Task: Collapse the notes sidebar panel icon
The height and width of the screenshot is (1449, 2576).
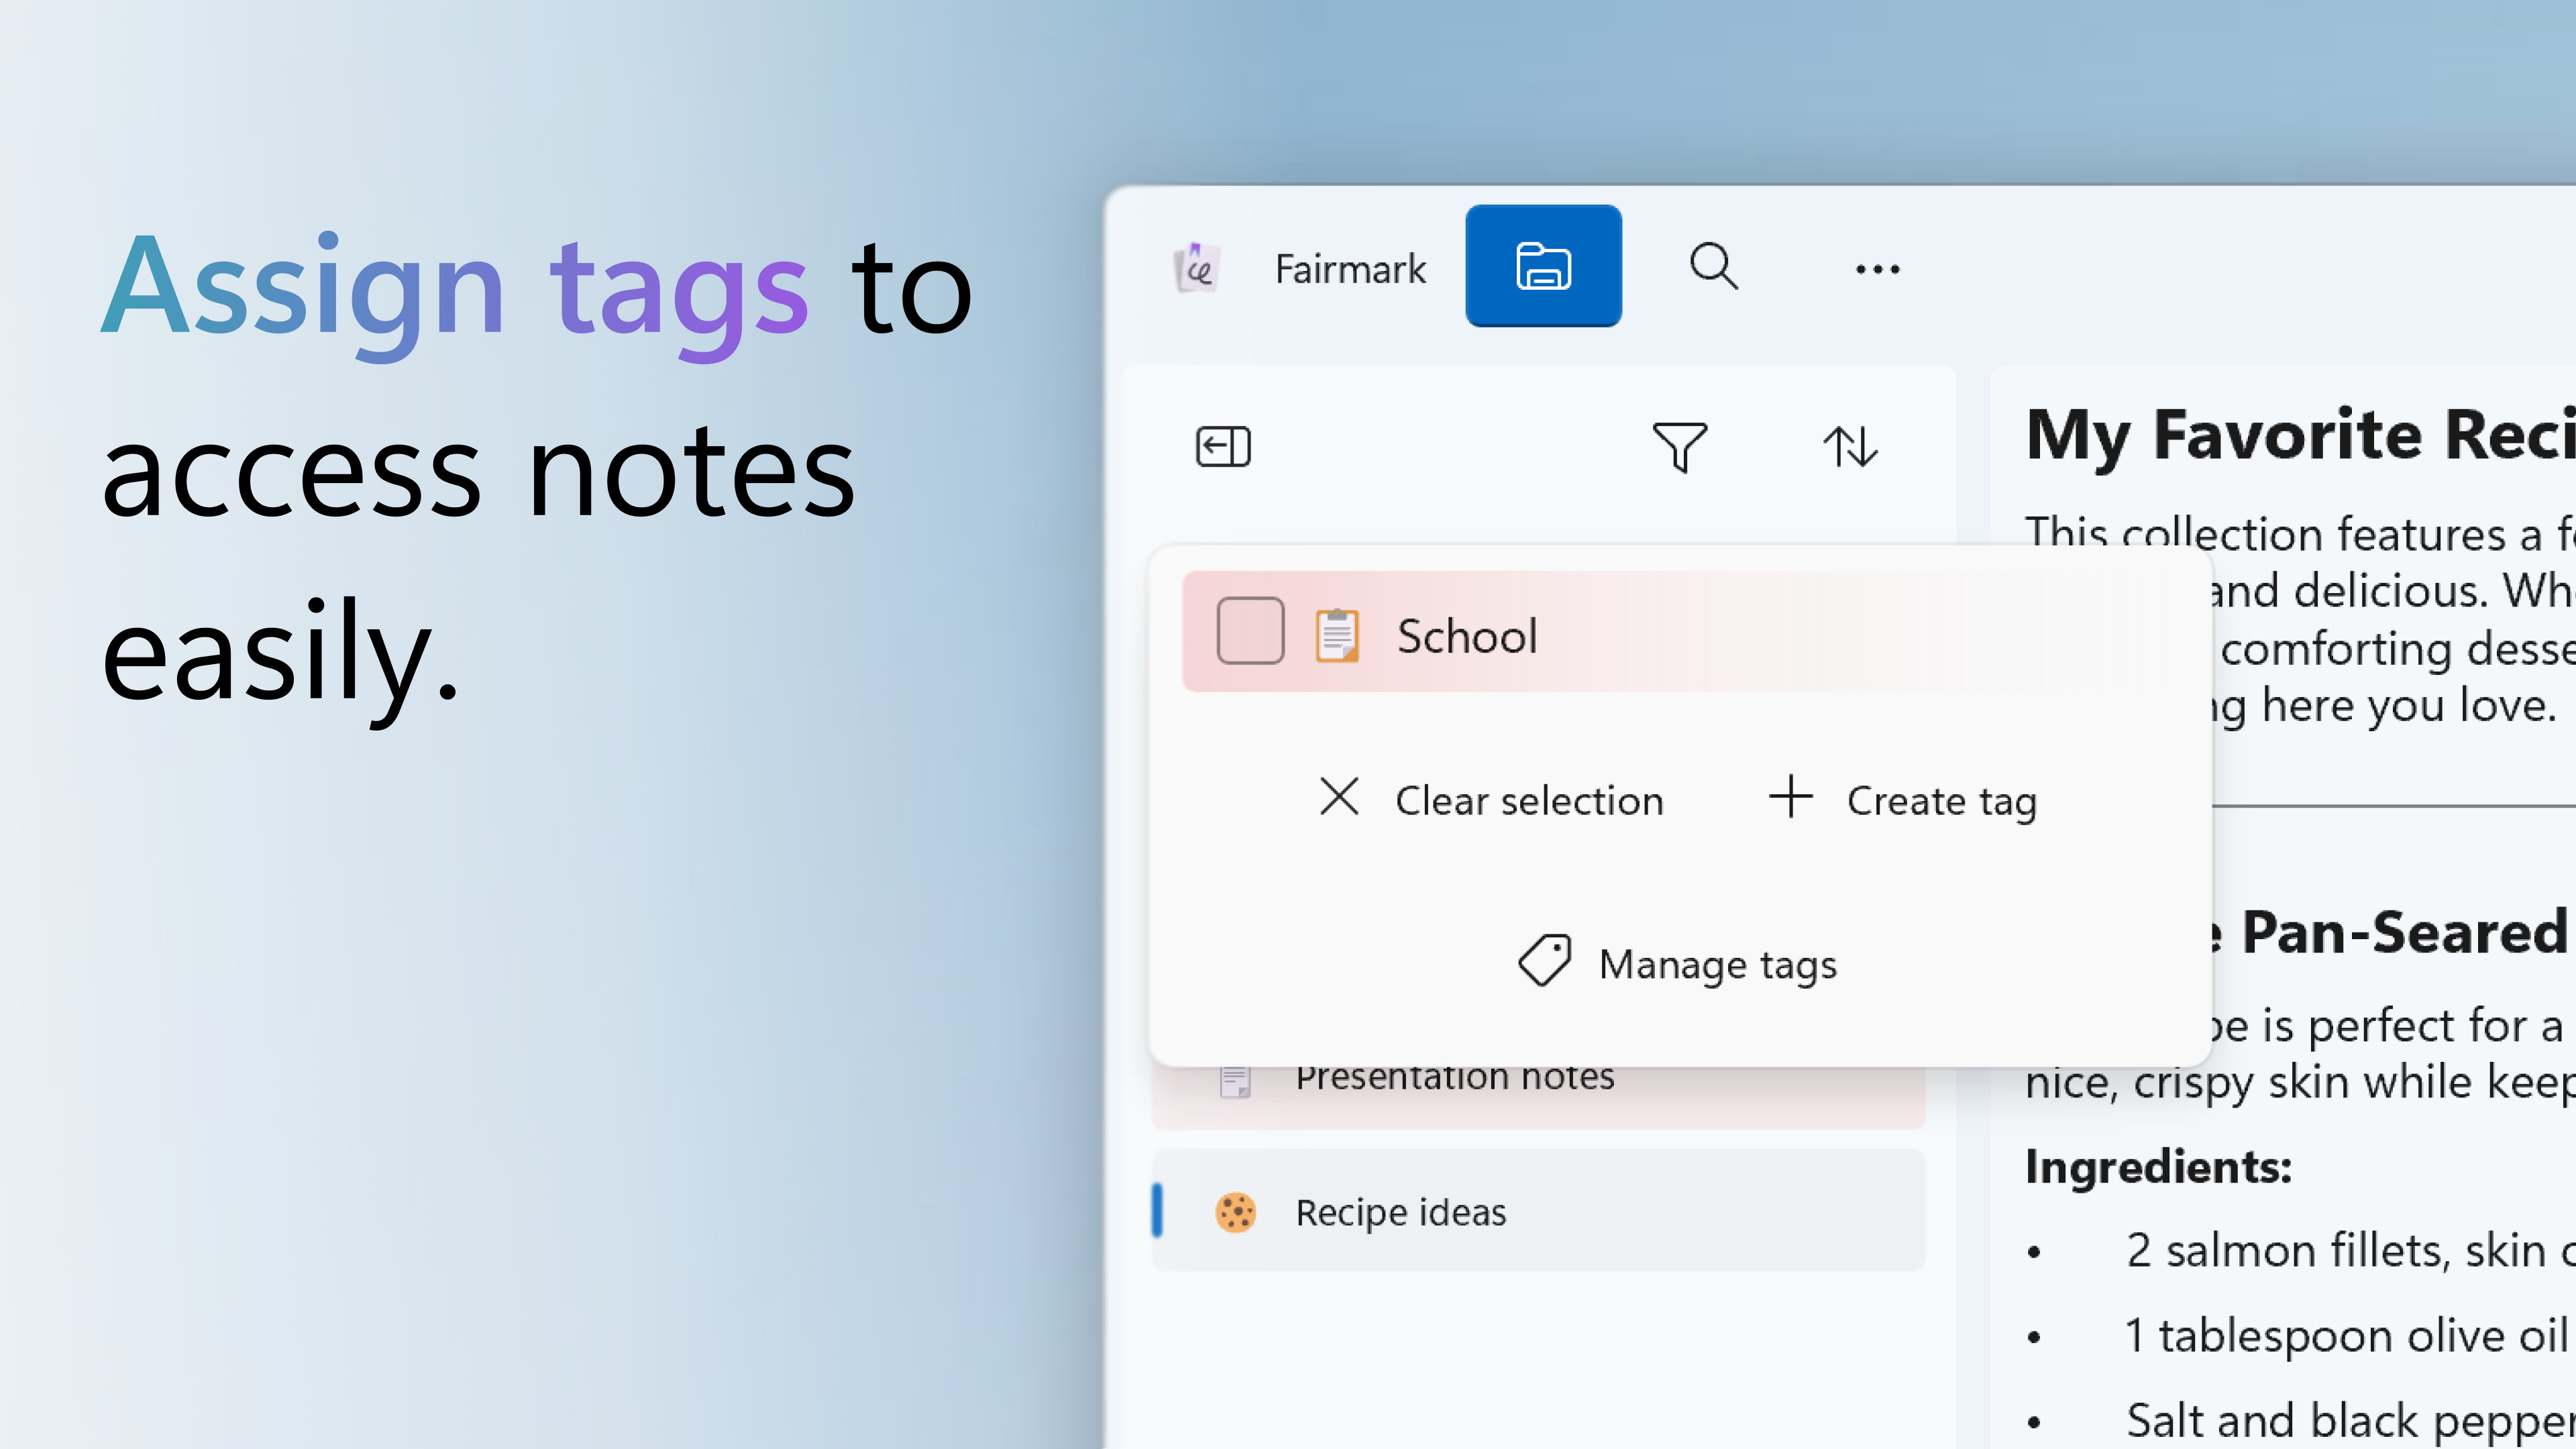Action: tap(1222, 447)
